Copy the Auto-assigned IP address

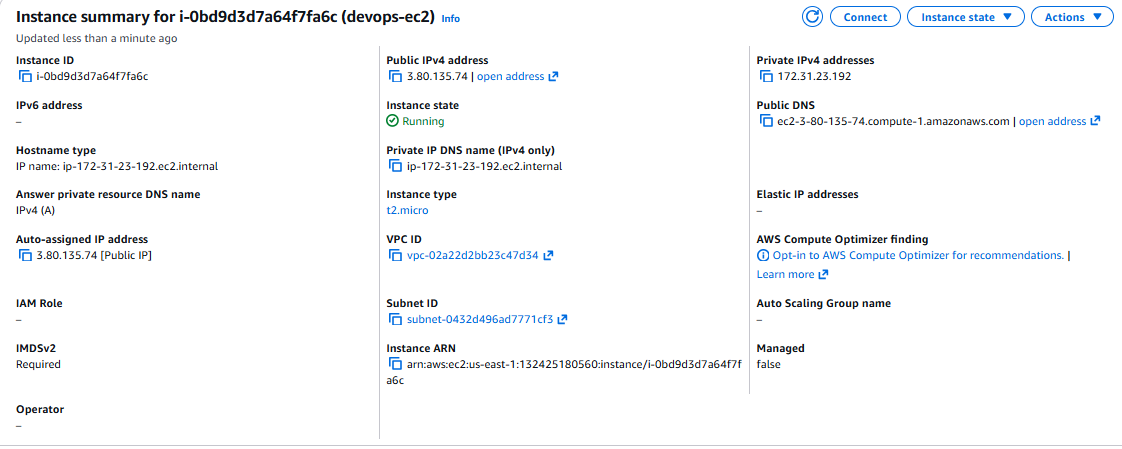(25, 256)
